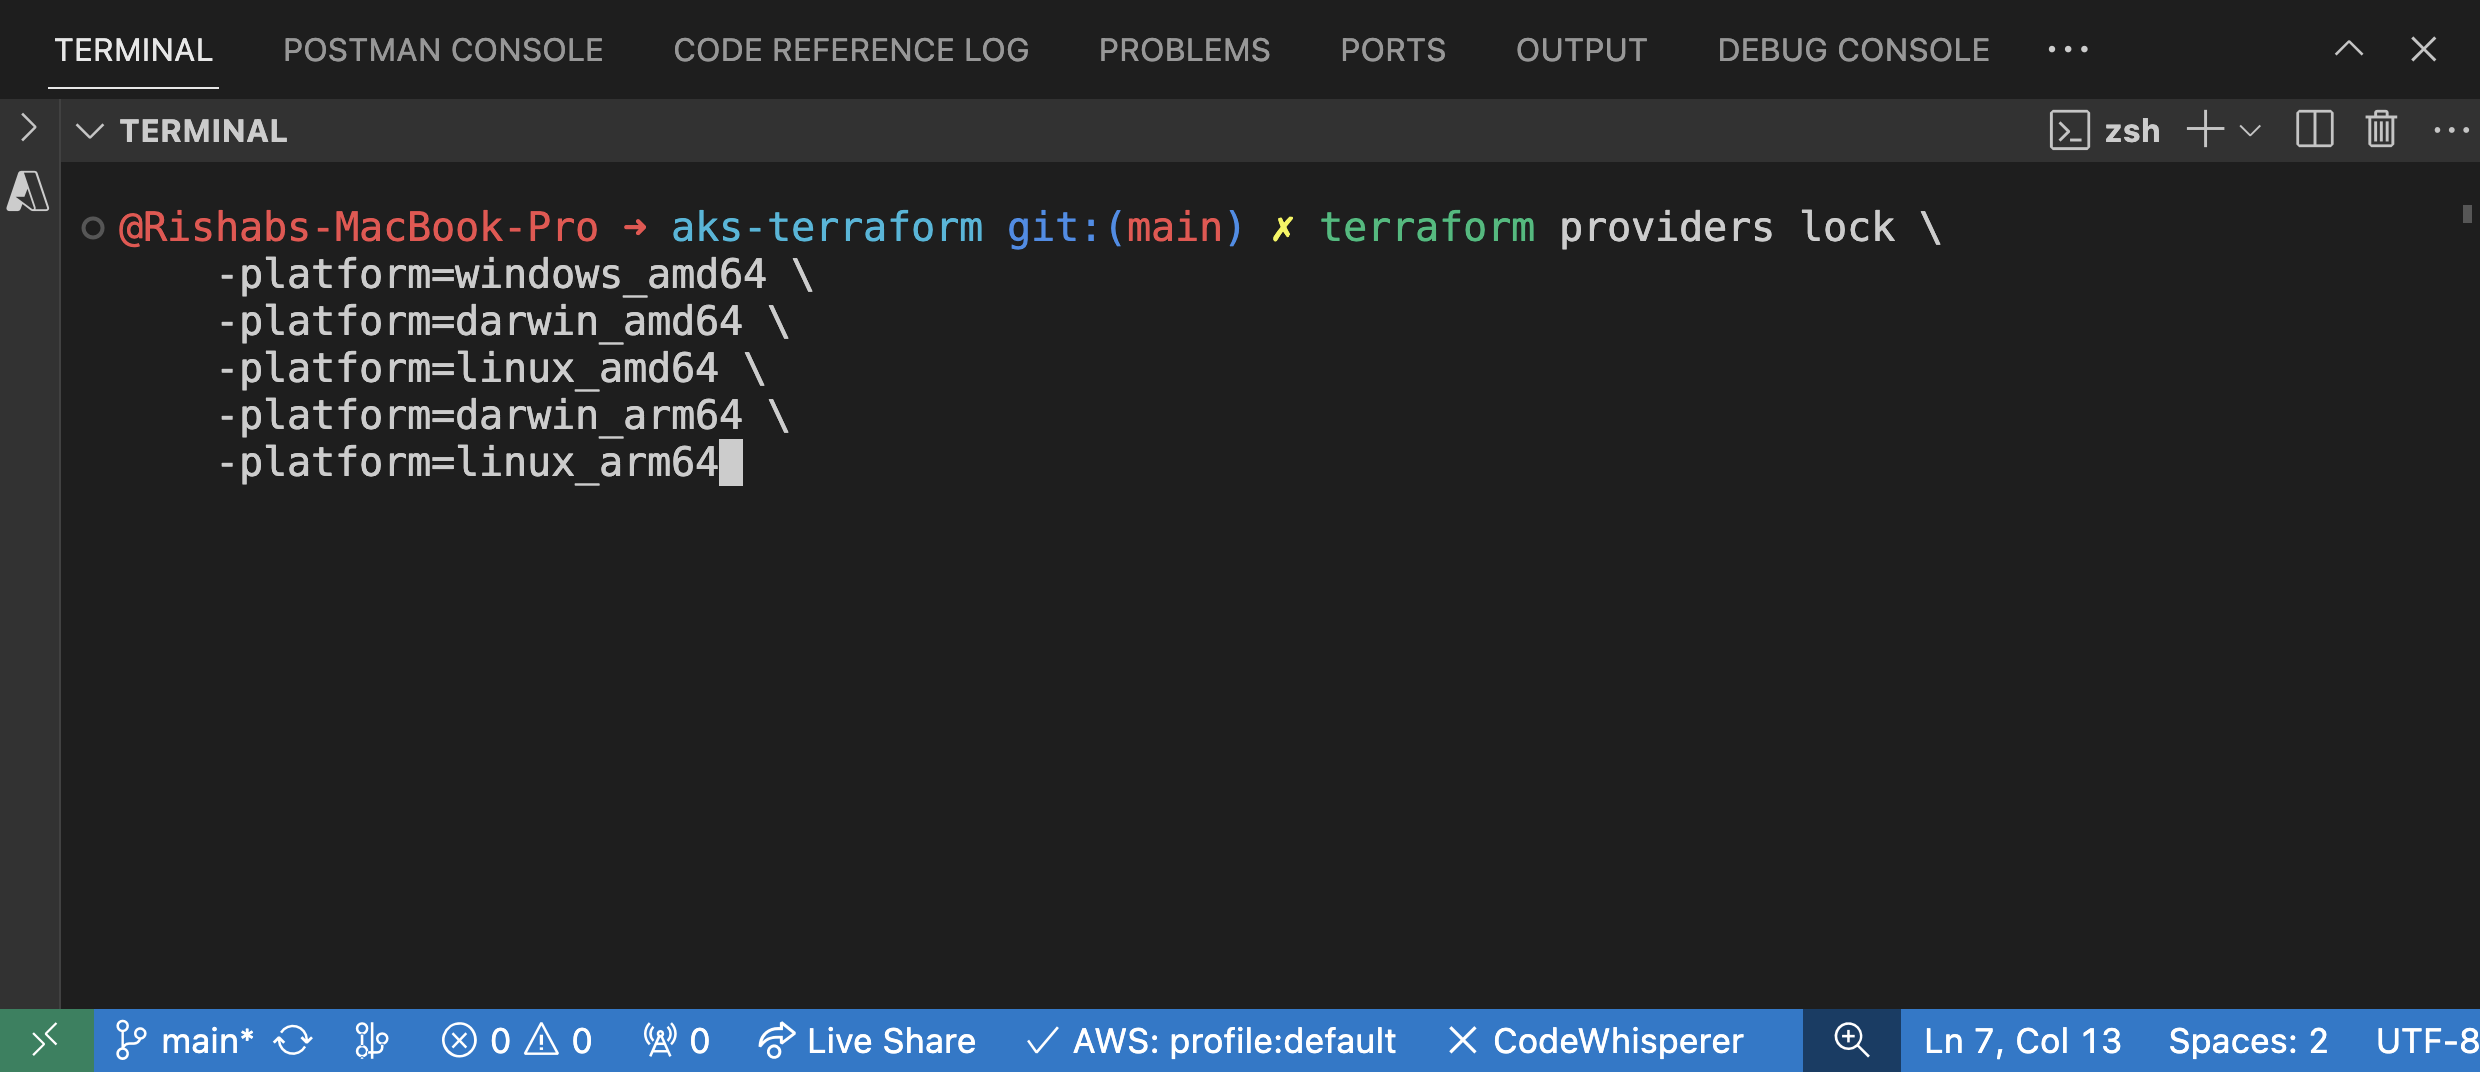The width and height of the screenshot is (2480, 1072).
Task: Click the aks-terraform directory name
Action: pos(827,228)
